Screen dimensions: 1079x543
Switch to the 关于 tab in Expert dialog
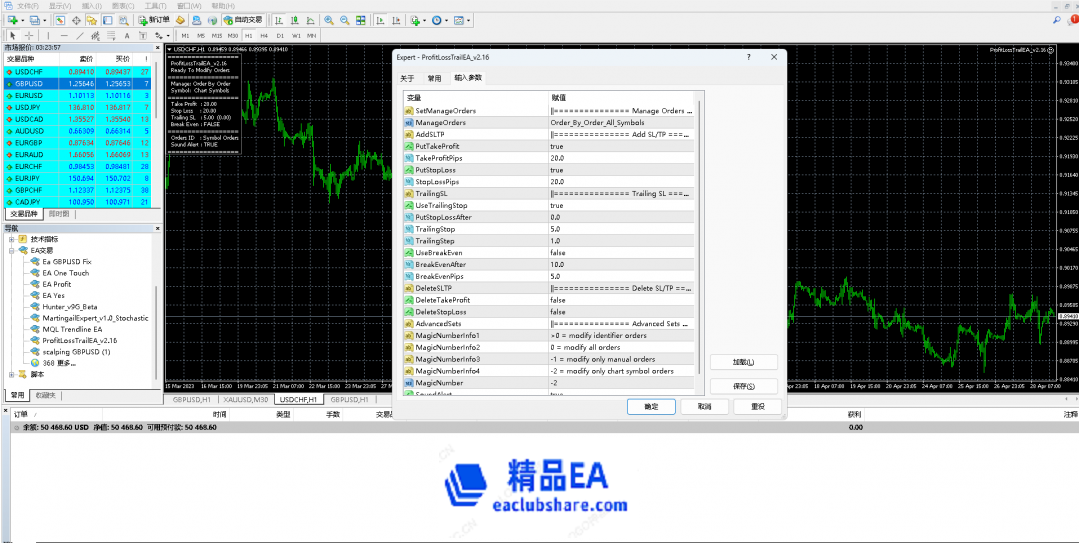point(407,78)
